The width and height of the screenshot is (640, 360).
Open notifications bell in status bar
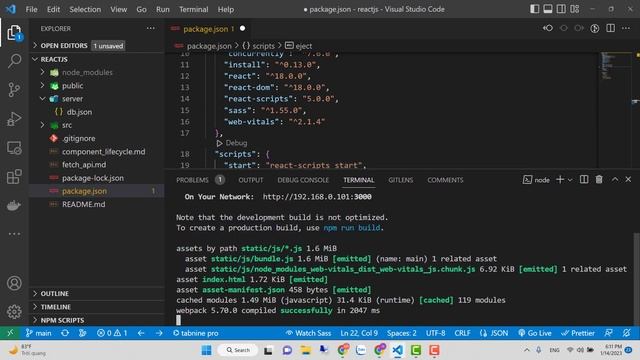pos(627,333)
